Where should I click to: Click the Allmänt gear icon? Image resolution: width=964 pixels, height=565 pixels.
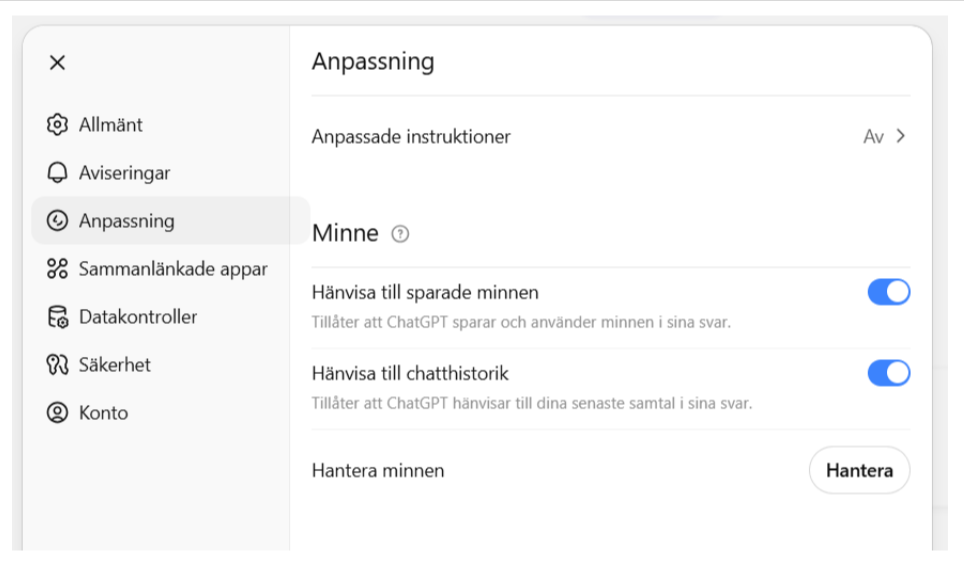pyautogui.click(x=57, y=125)
